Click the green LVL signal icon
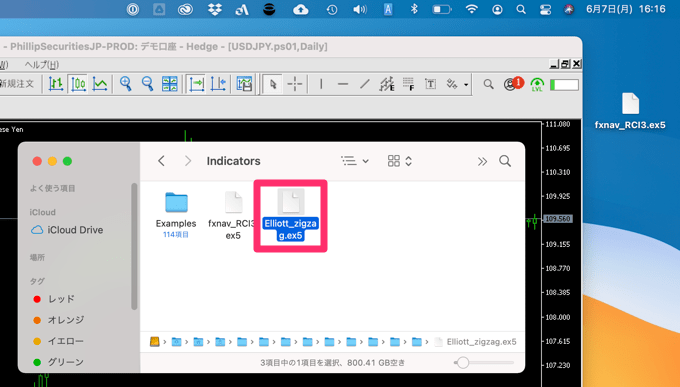The image size is (680, 387). (537, 84)
